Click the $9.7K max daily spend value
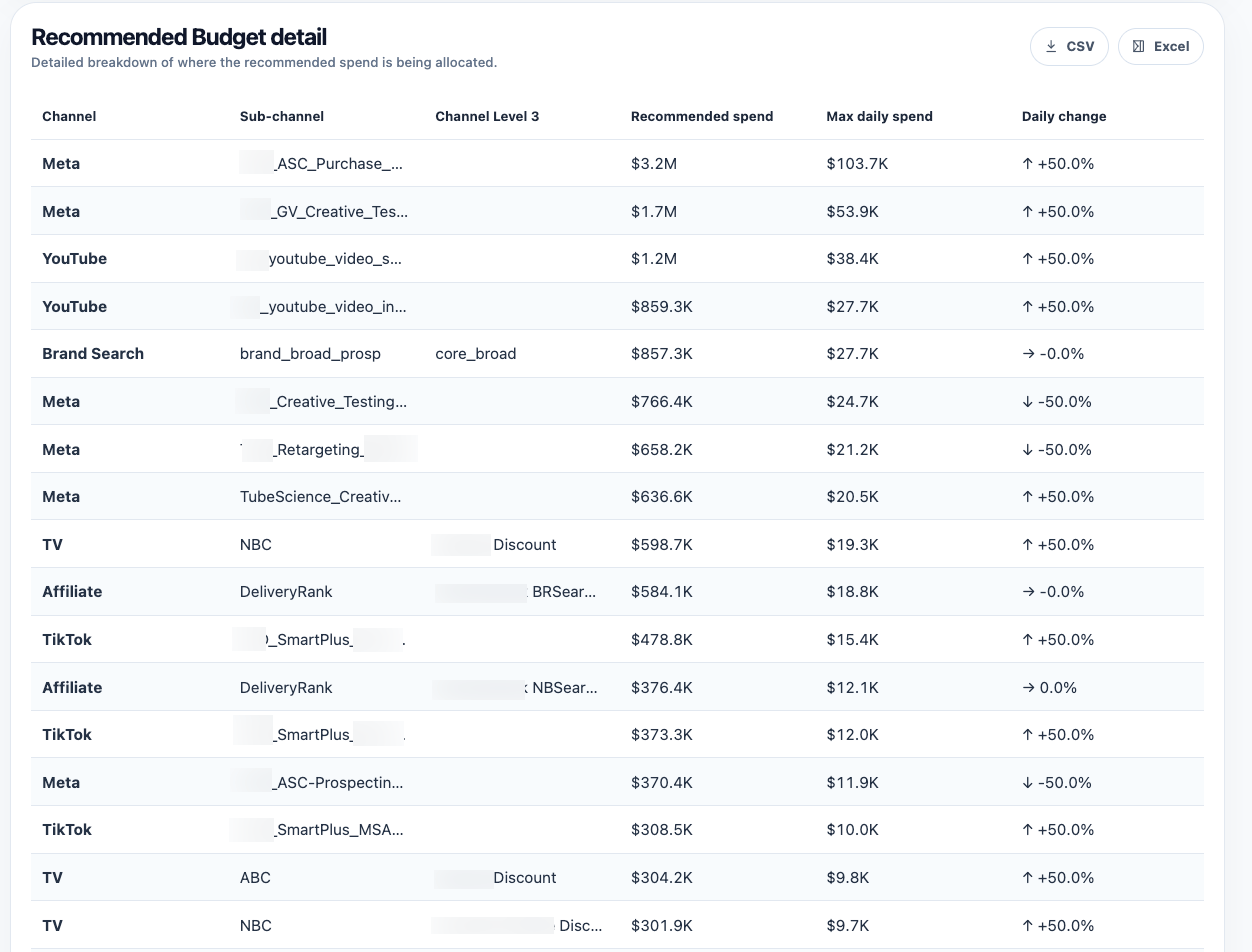The image size is (1252, 952). tap(847, 925)
